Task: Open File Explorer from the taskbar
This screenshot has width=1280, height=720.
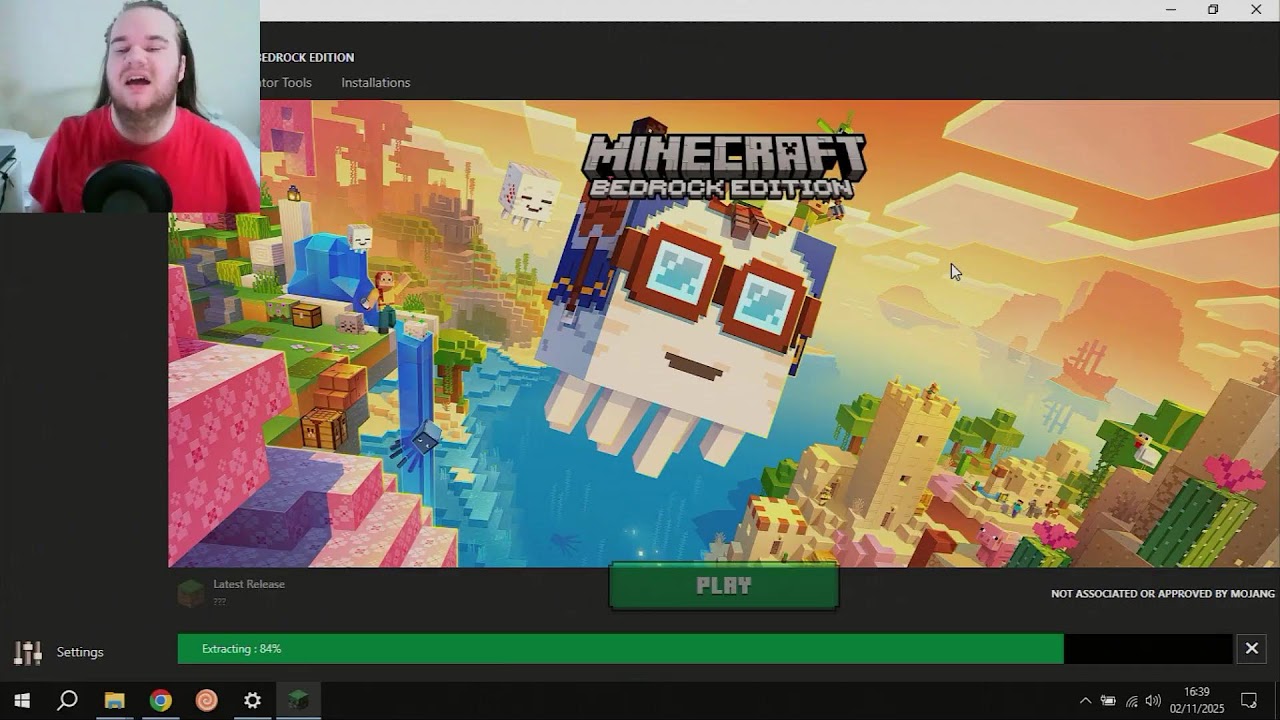Action: [114, 701]
